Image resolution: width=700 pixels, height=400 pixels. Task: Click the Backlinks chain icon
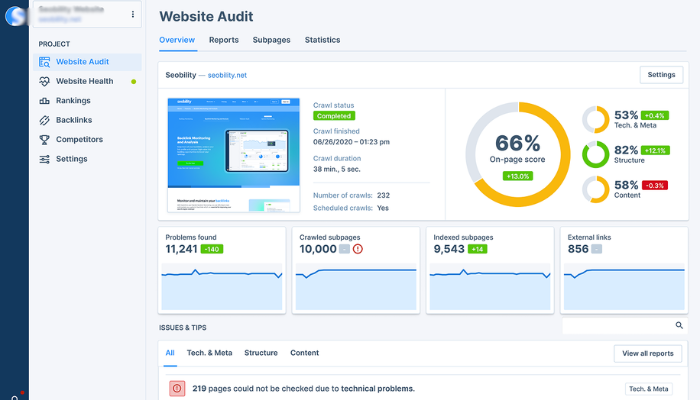44,120
